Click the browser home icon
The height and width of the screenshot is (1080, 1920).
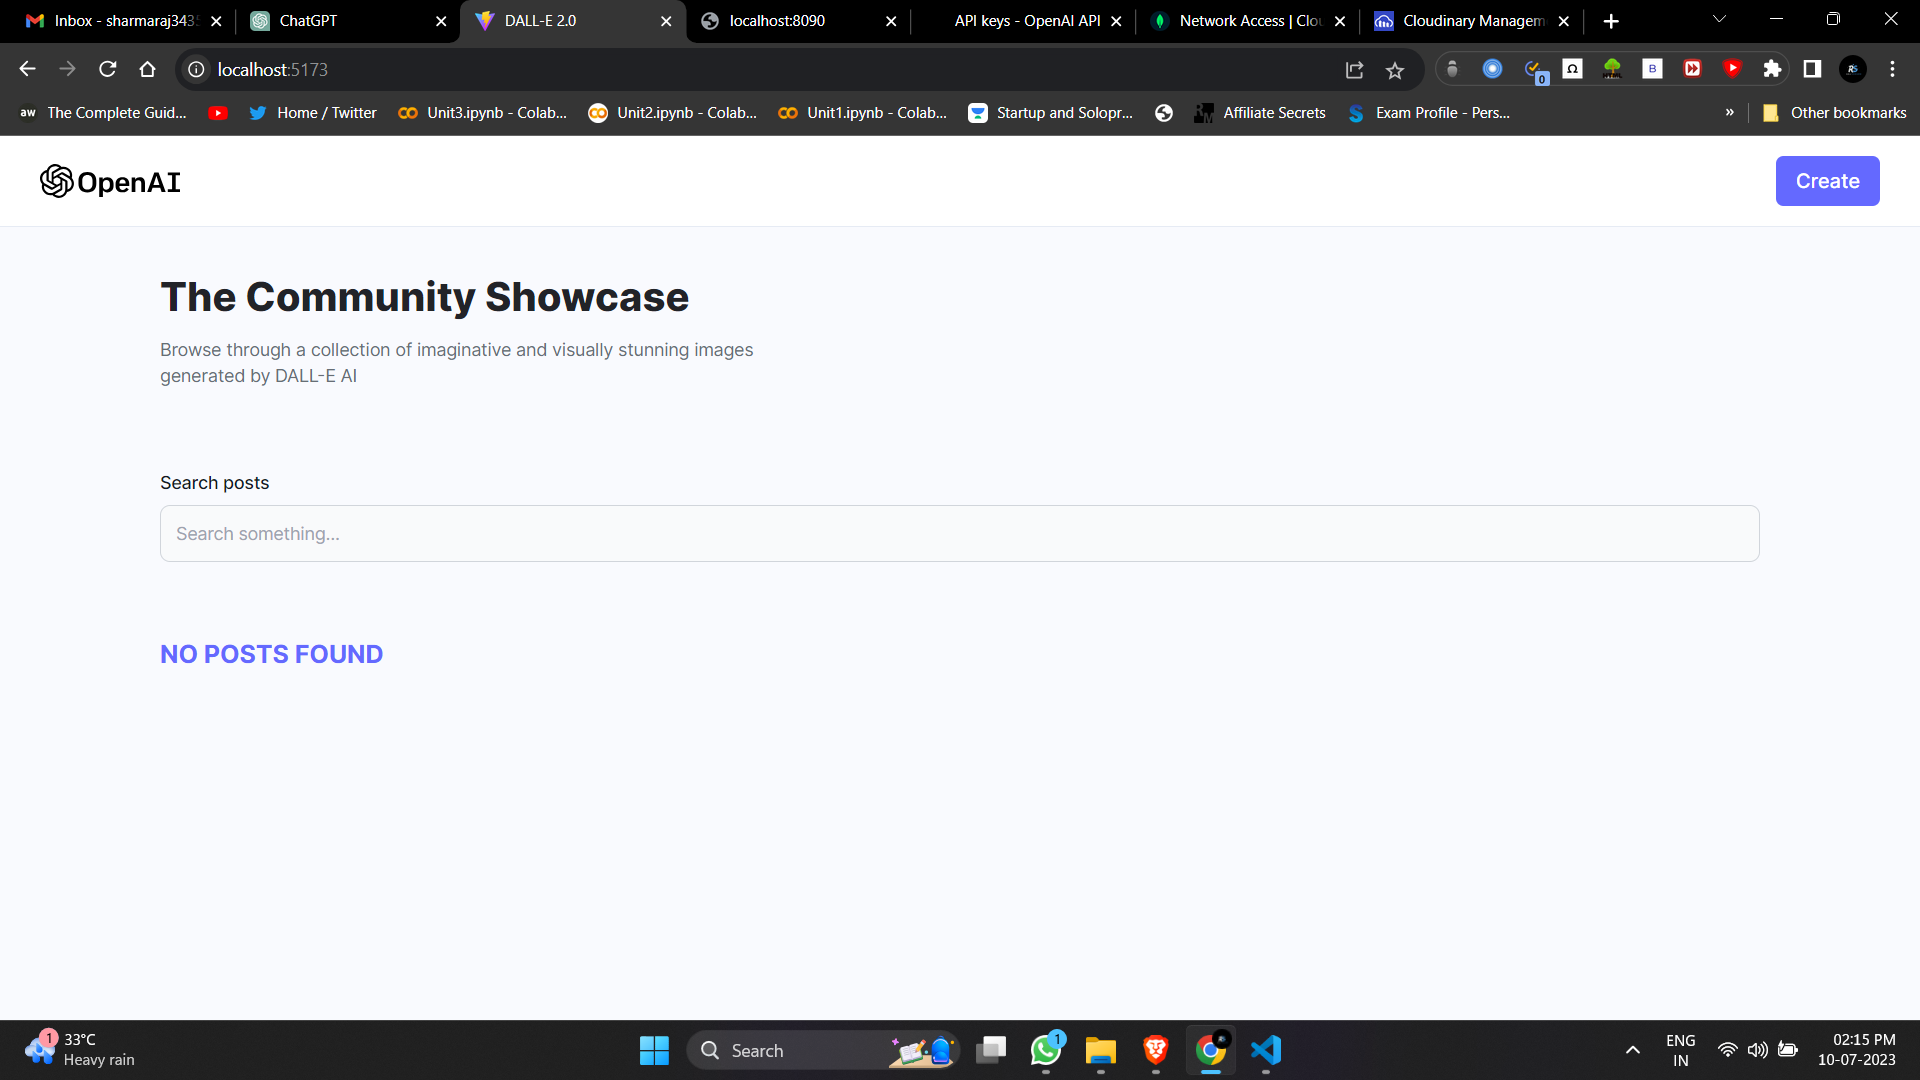pos(148,69)
